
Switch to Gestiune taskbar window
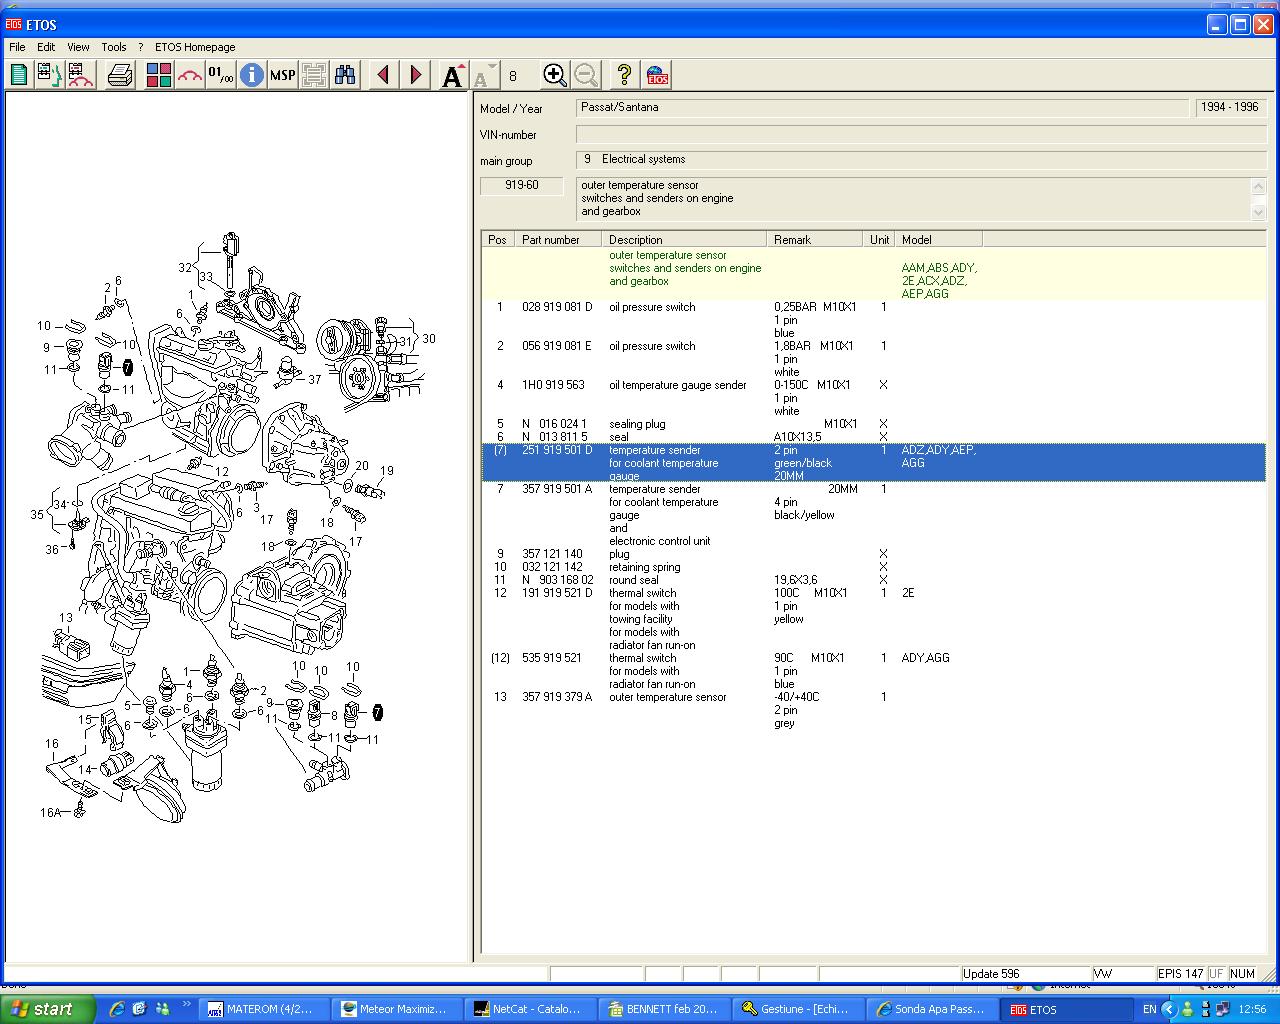coord(798,1009)
